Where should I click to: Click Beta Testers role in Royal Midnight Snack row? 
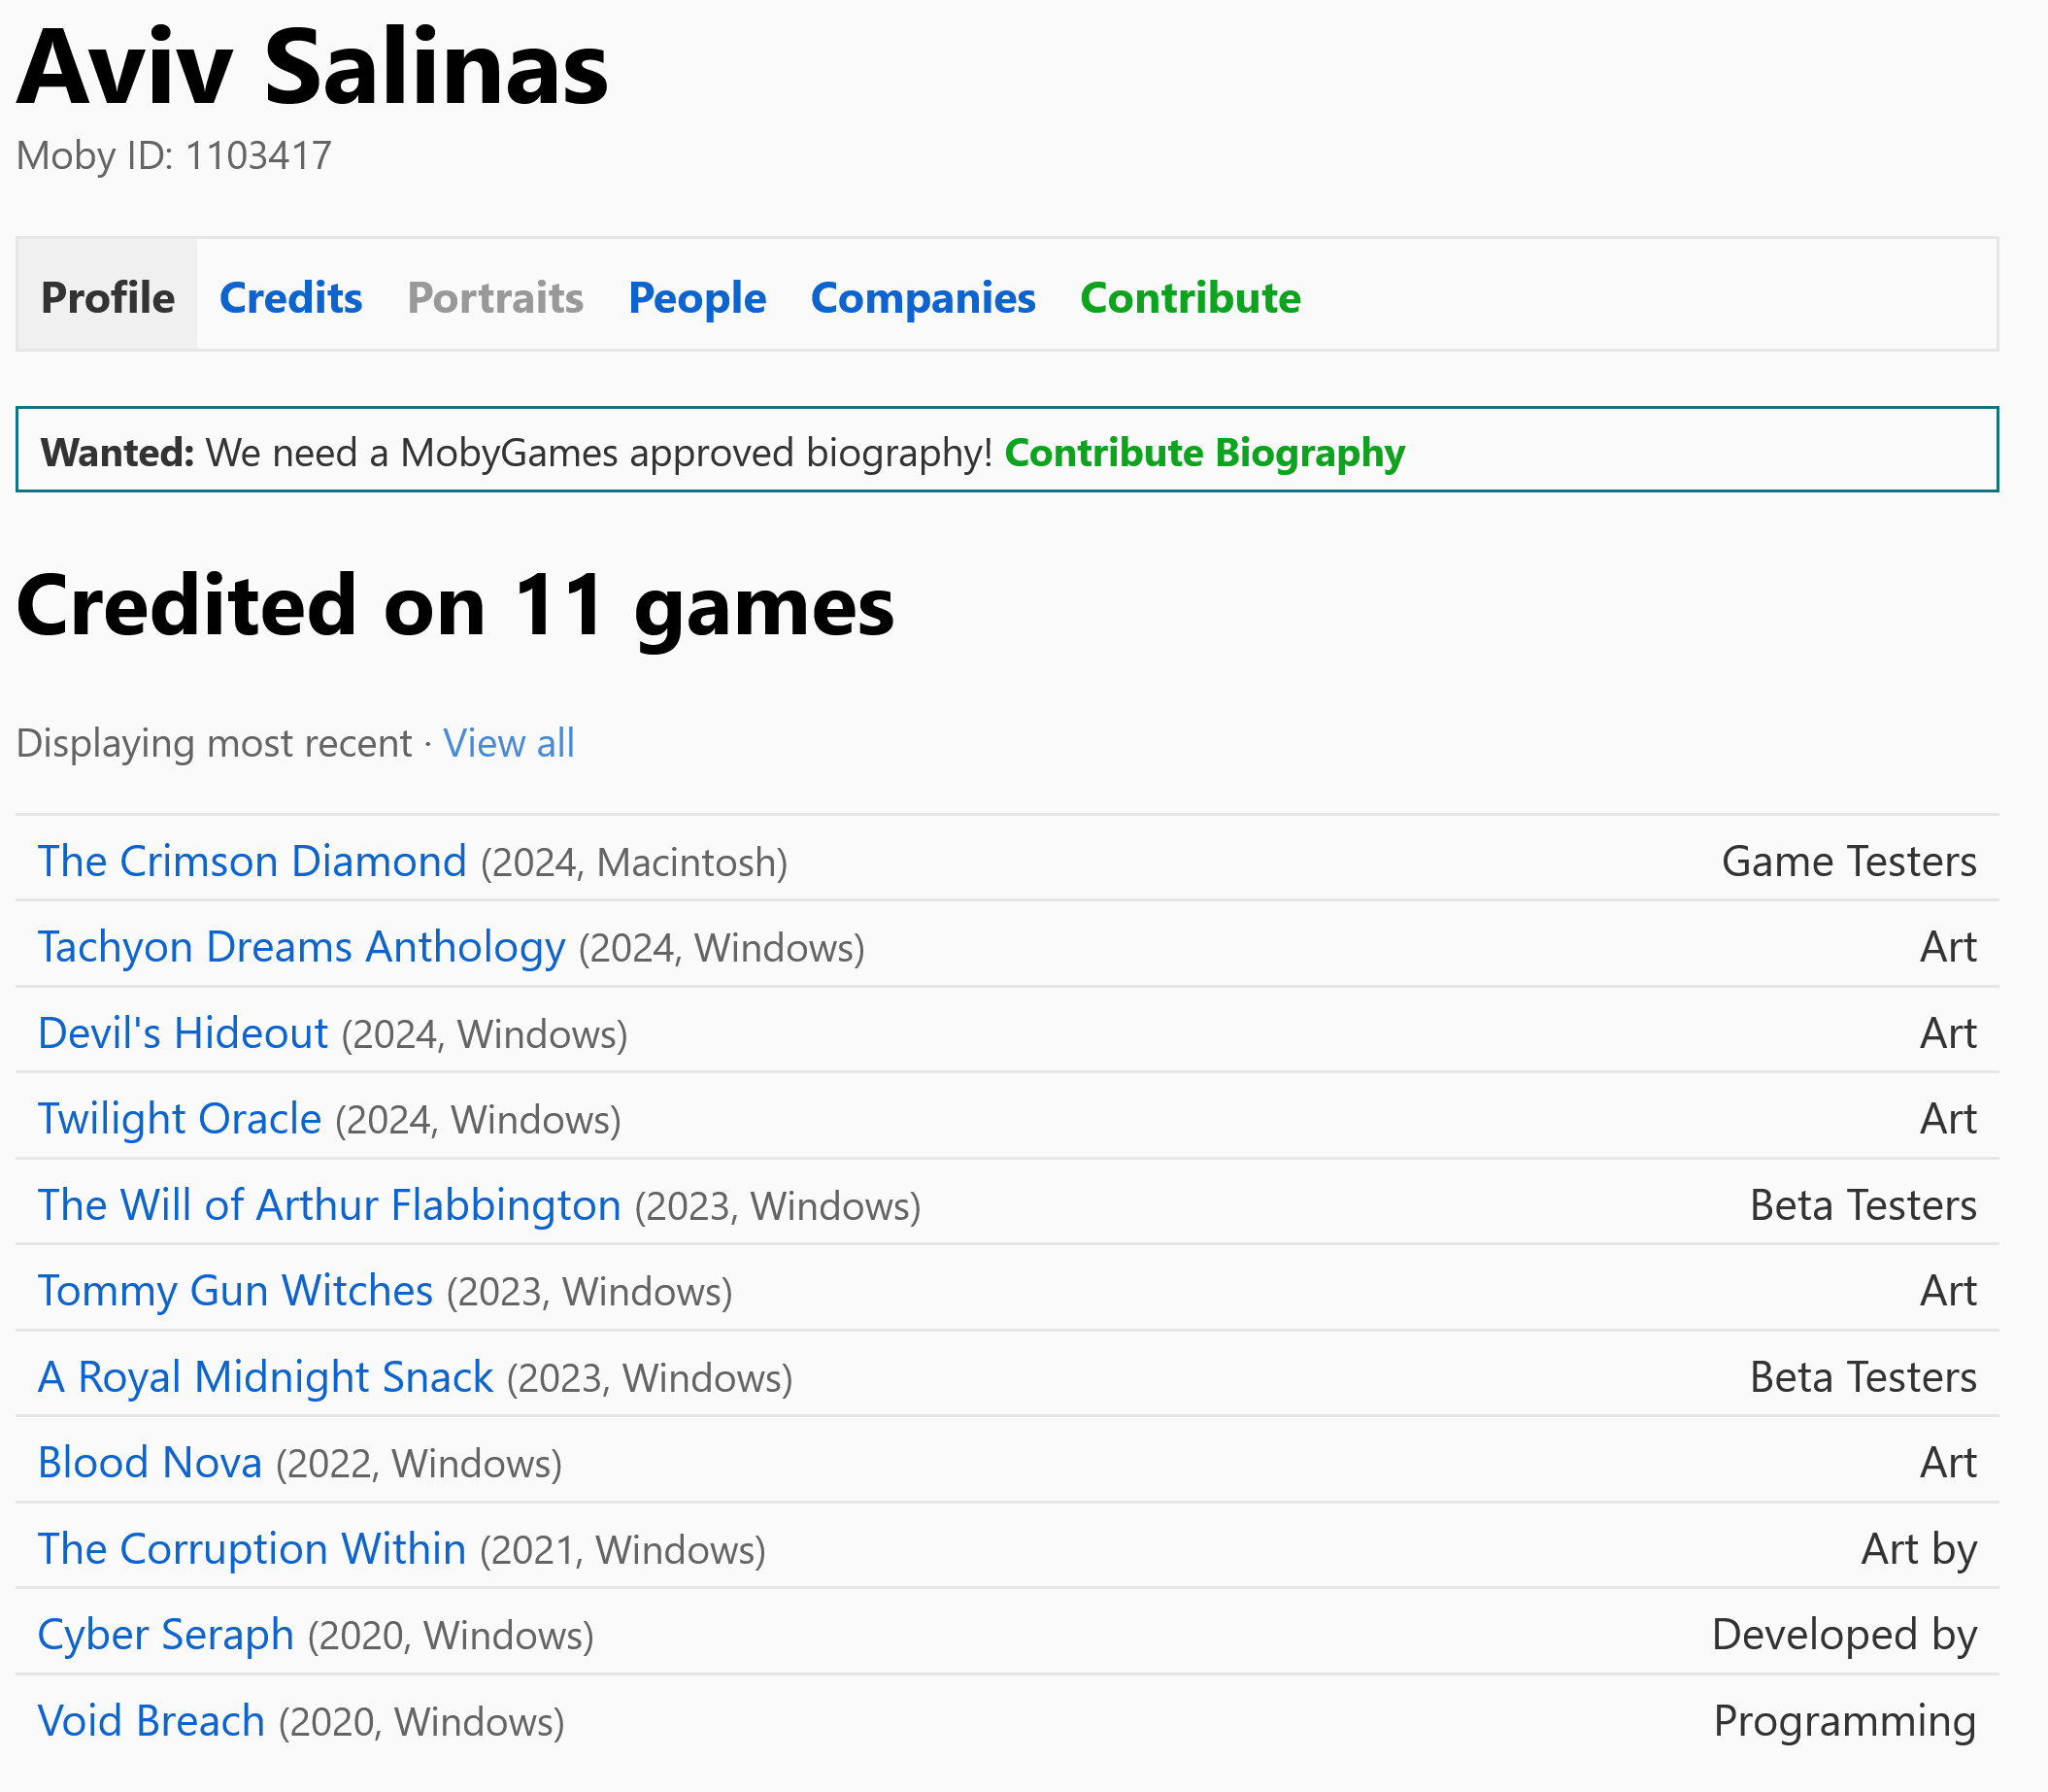[x=1863, y=1377]
